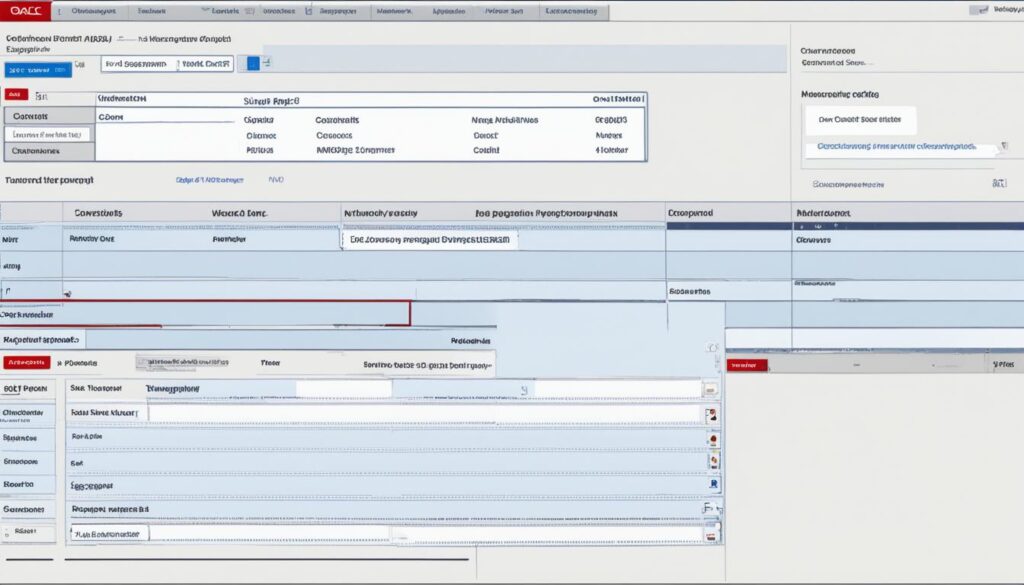Toggle the small checkbox at the left of the table's fourth row
Image resolution: width=1024 pixels, height=585 pixels.
8,293
